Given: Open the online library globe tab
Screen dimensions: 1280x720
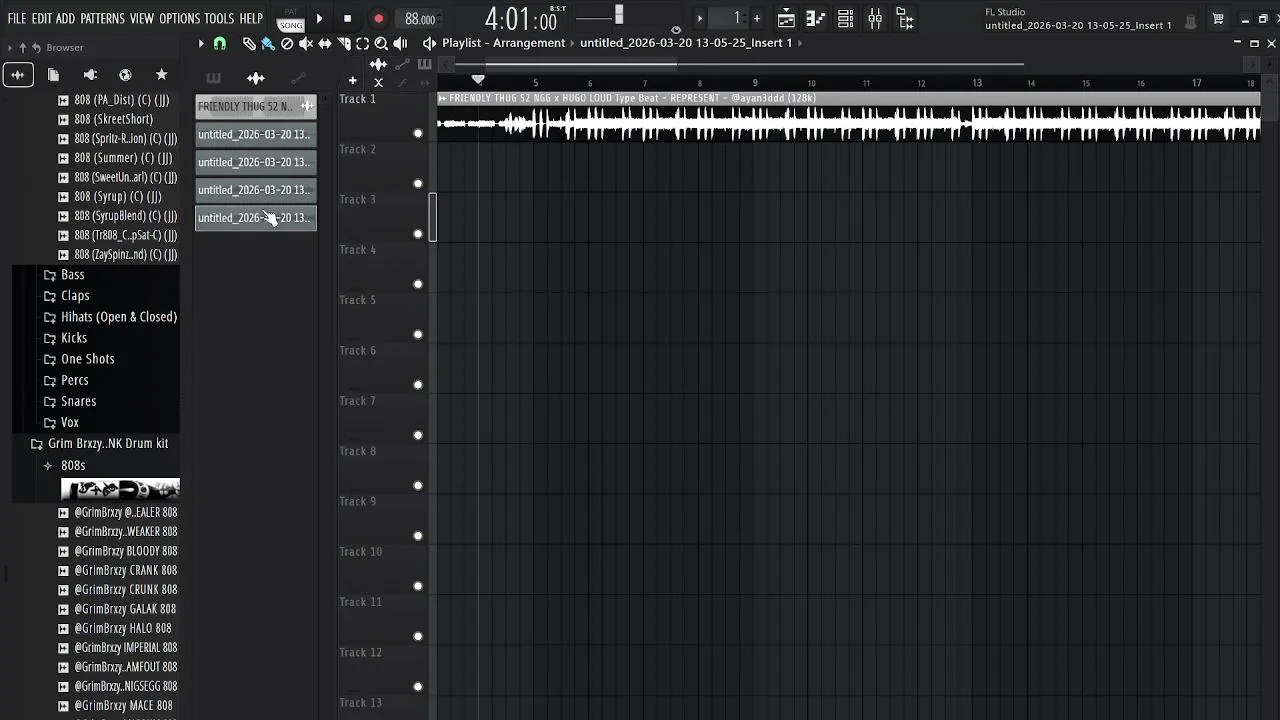Looking at the screenshot, I should pyautogui.click(x=125, y=75).
